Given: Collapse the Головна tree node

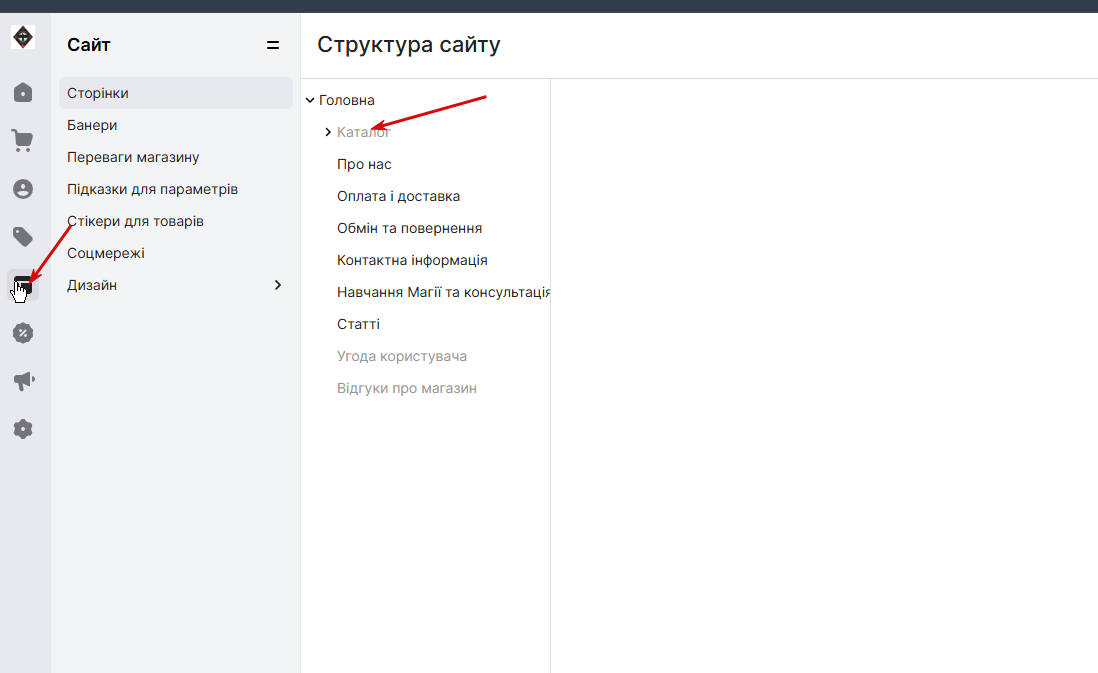Looking at the screenshot, I should point(310,100).
